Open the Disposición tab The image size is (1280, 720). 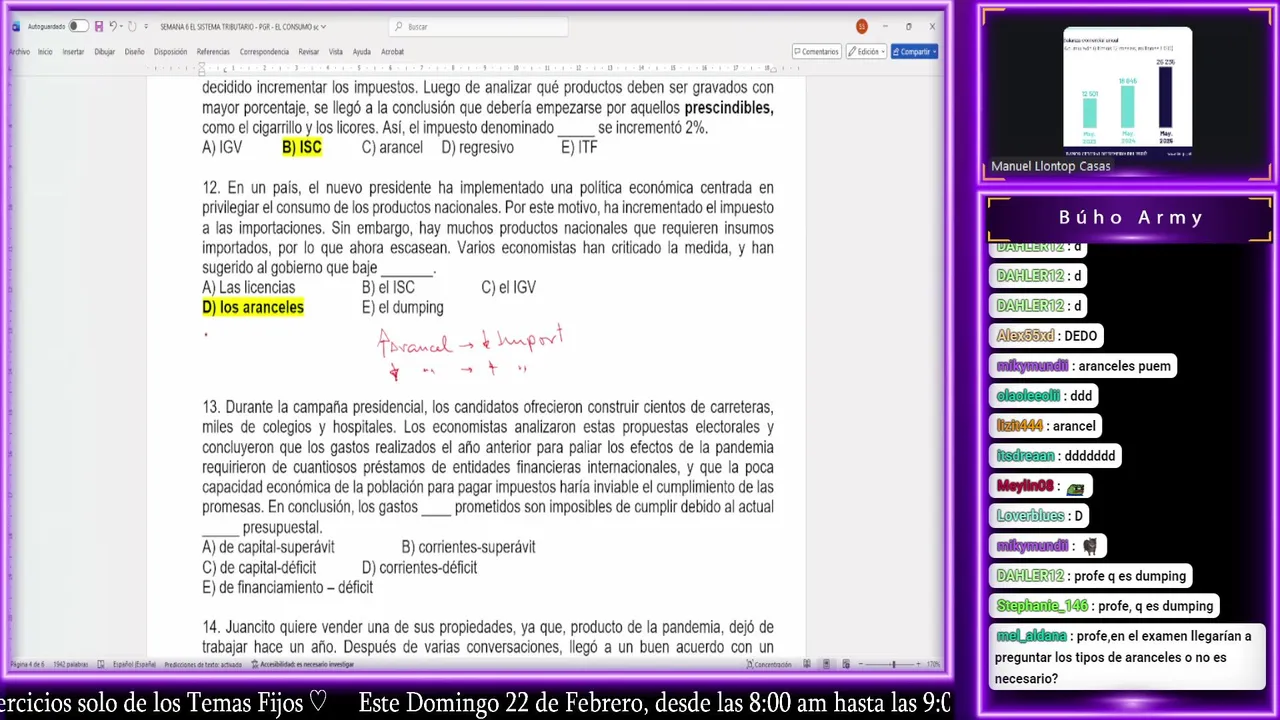170,51
